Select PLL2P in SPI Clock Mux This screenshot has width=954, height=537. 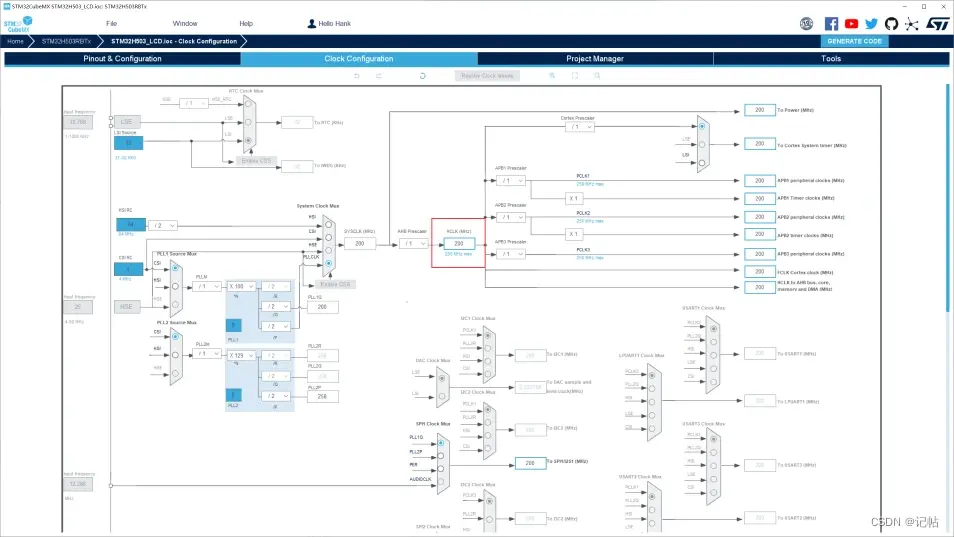[x=441, y=456]
